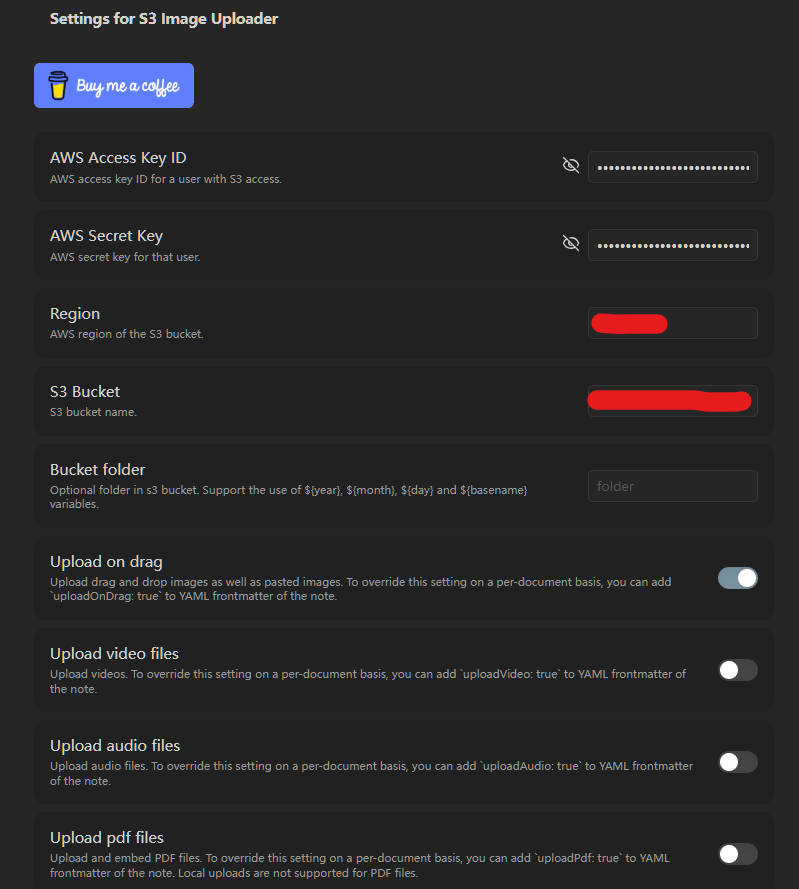Click the S3 Bucket name field

(x=673, y=401)
